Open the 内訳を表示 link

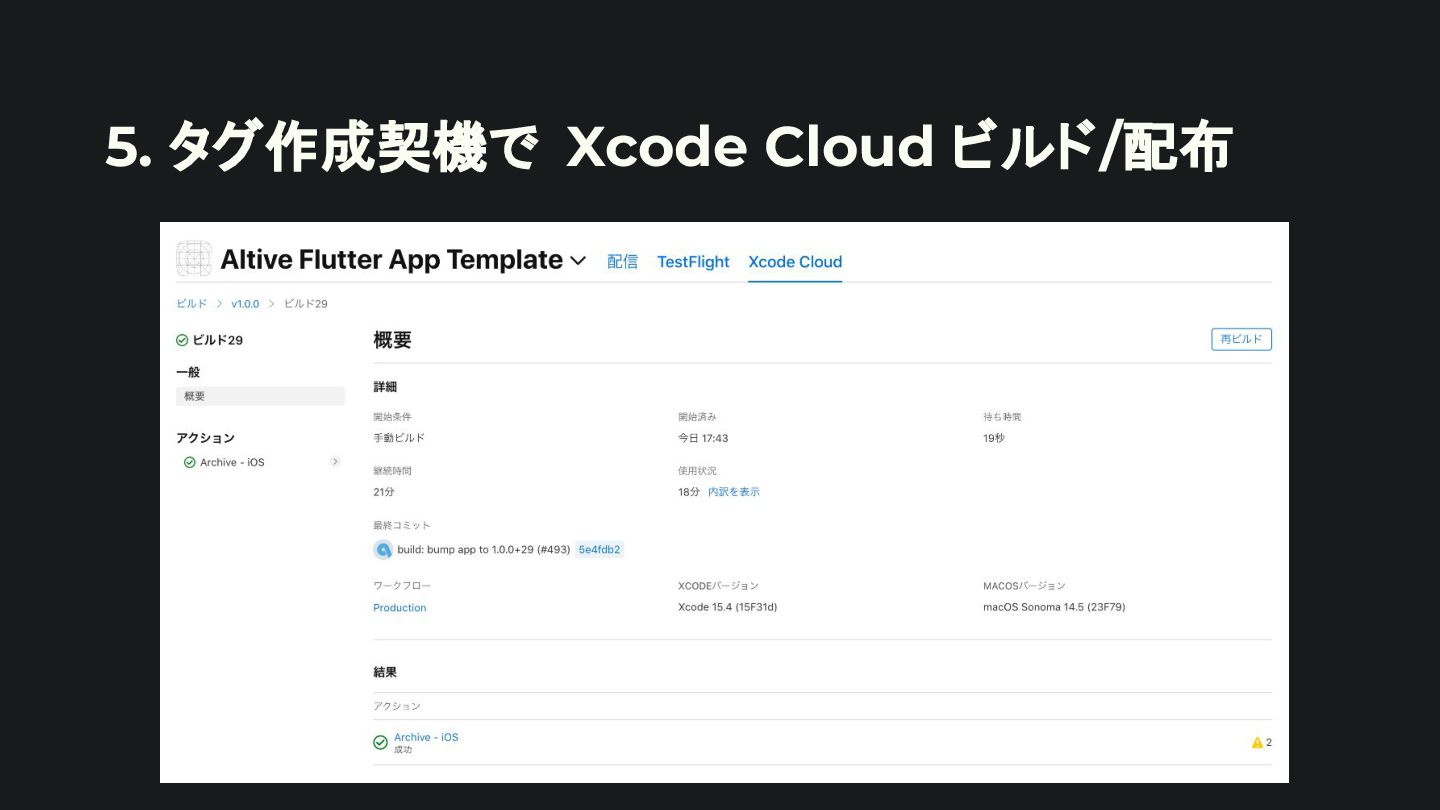pyautogui.click(x=734, y=492)
